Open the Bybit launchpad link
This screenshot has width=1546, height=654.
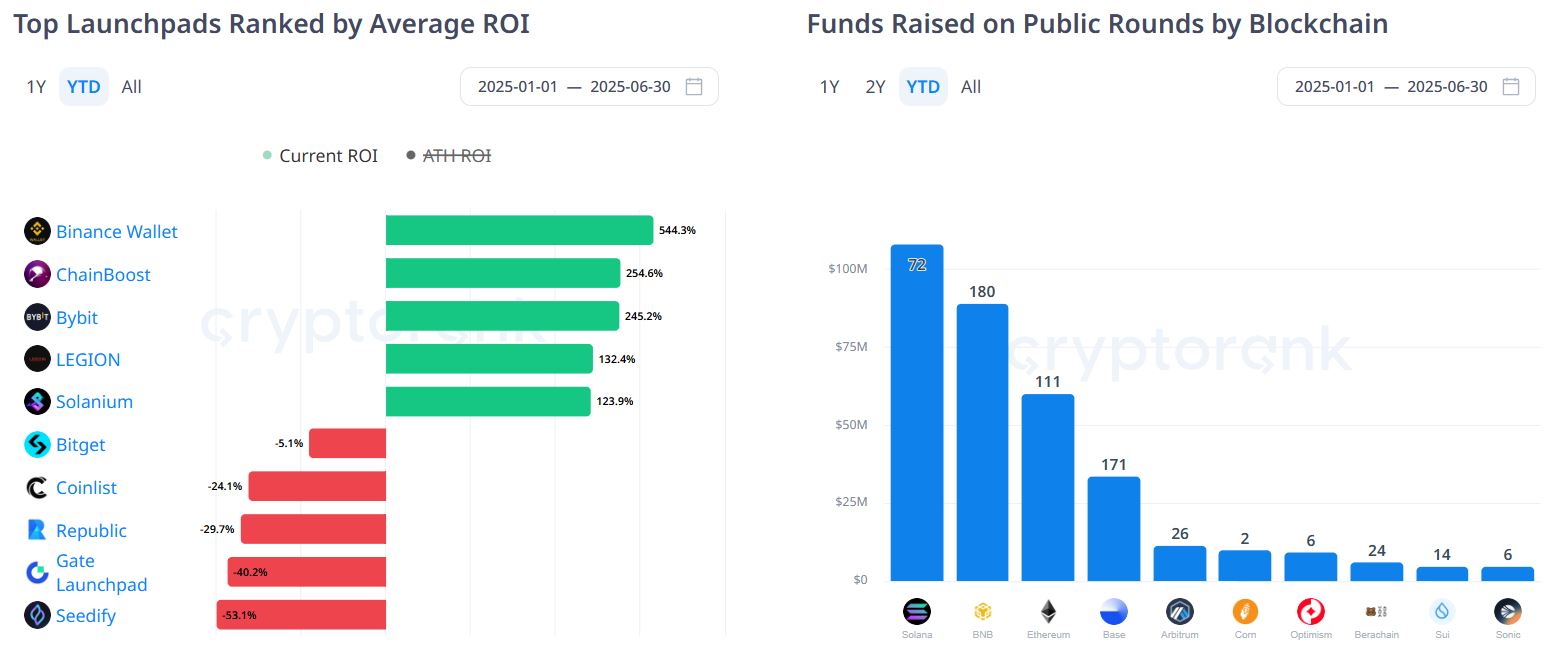tap(77, 318)
